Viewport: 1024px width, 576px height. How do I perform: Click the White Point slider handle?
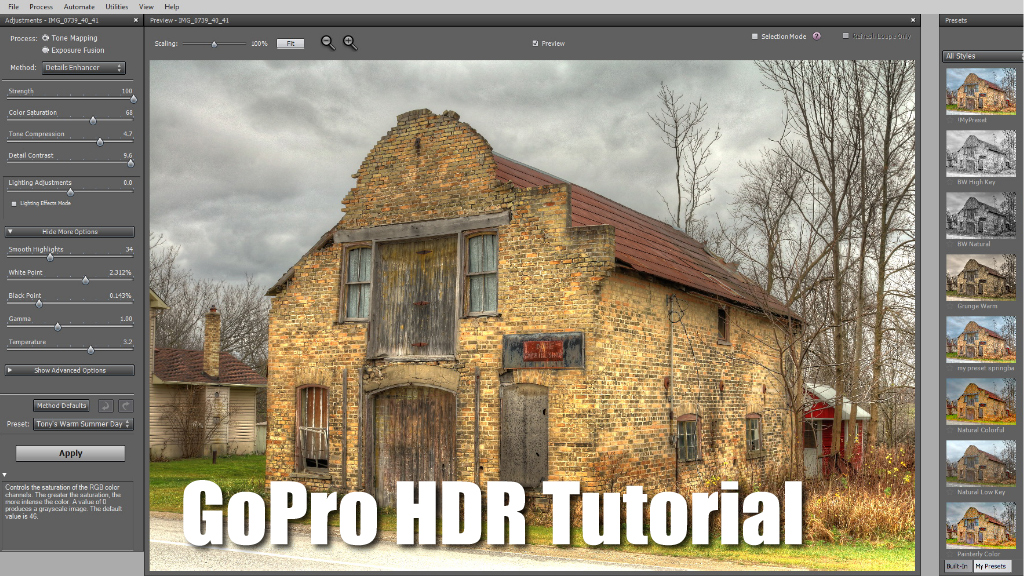[86, 280]
